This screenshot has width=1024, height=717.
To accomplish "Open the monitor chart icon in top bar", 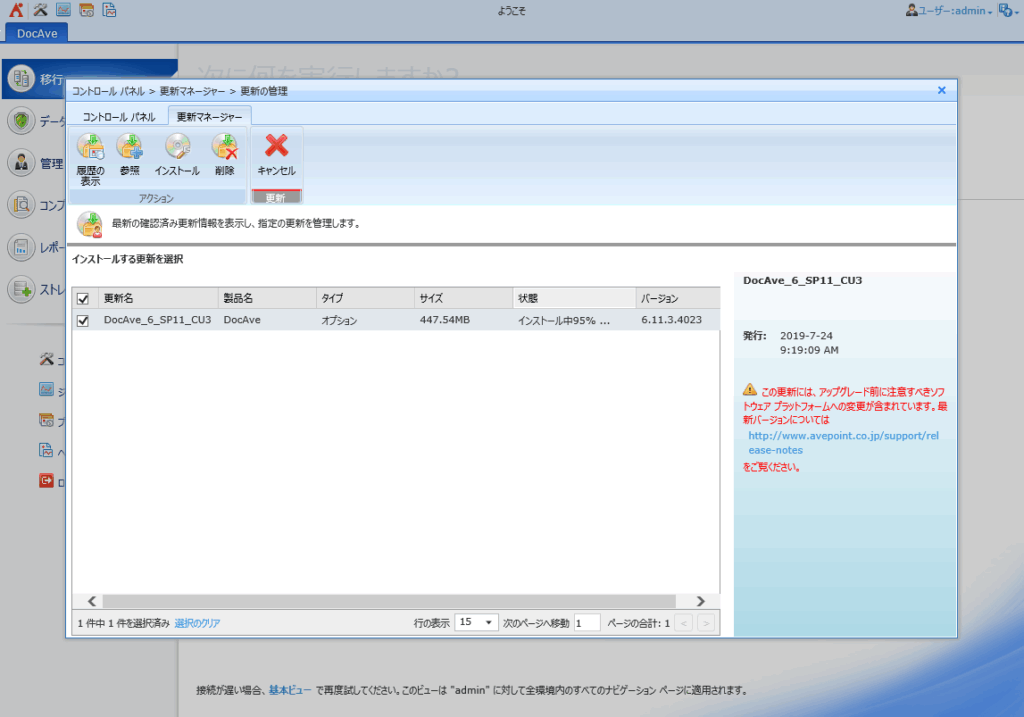I will click(63, 10).
